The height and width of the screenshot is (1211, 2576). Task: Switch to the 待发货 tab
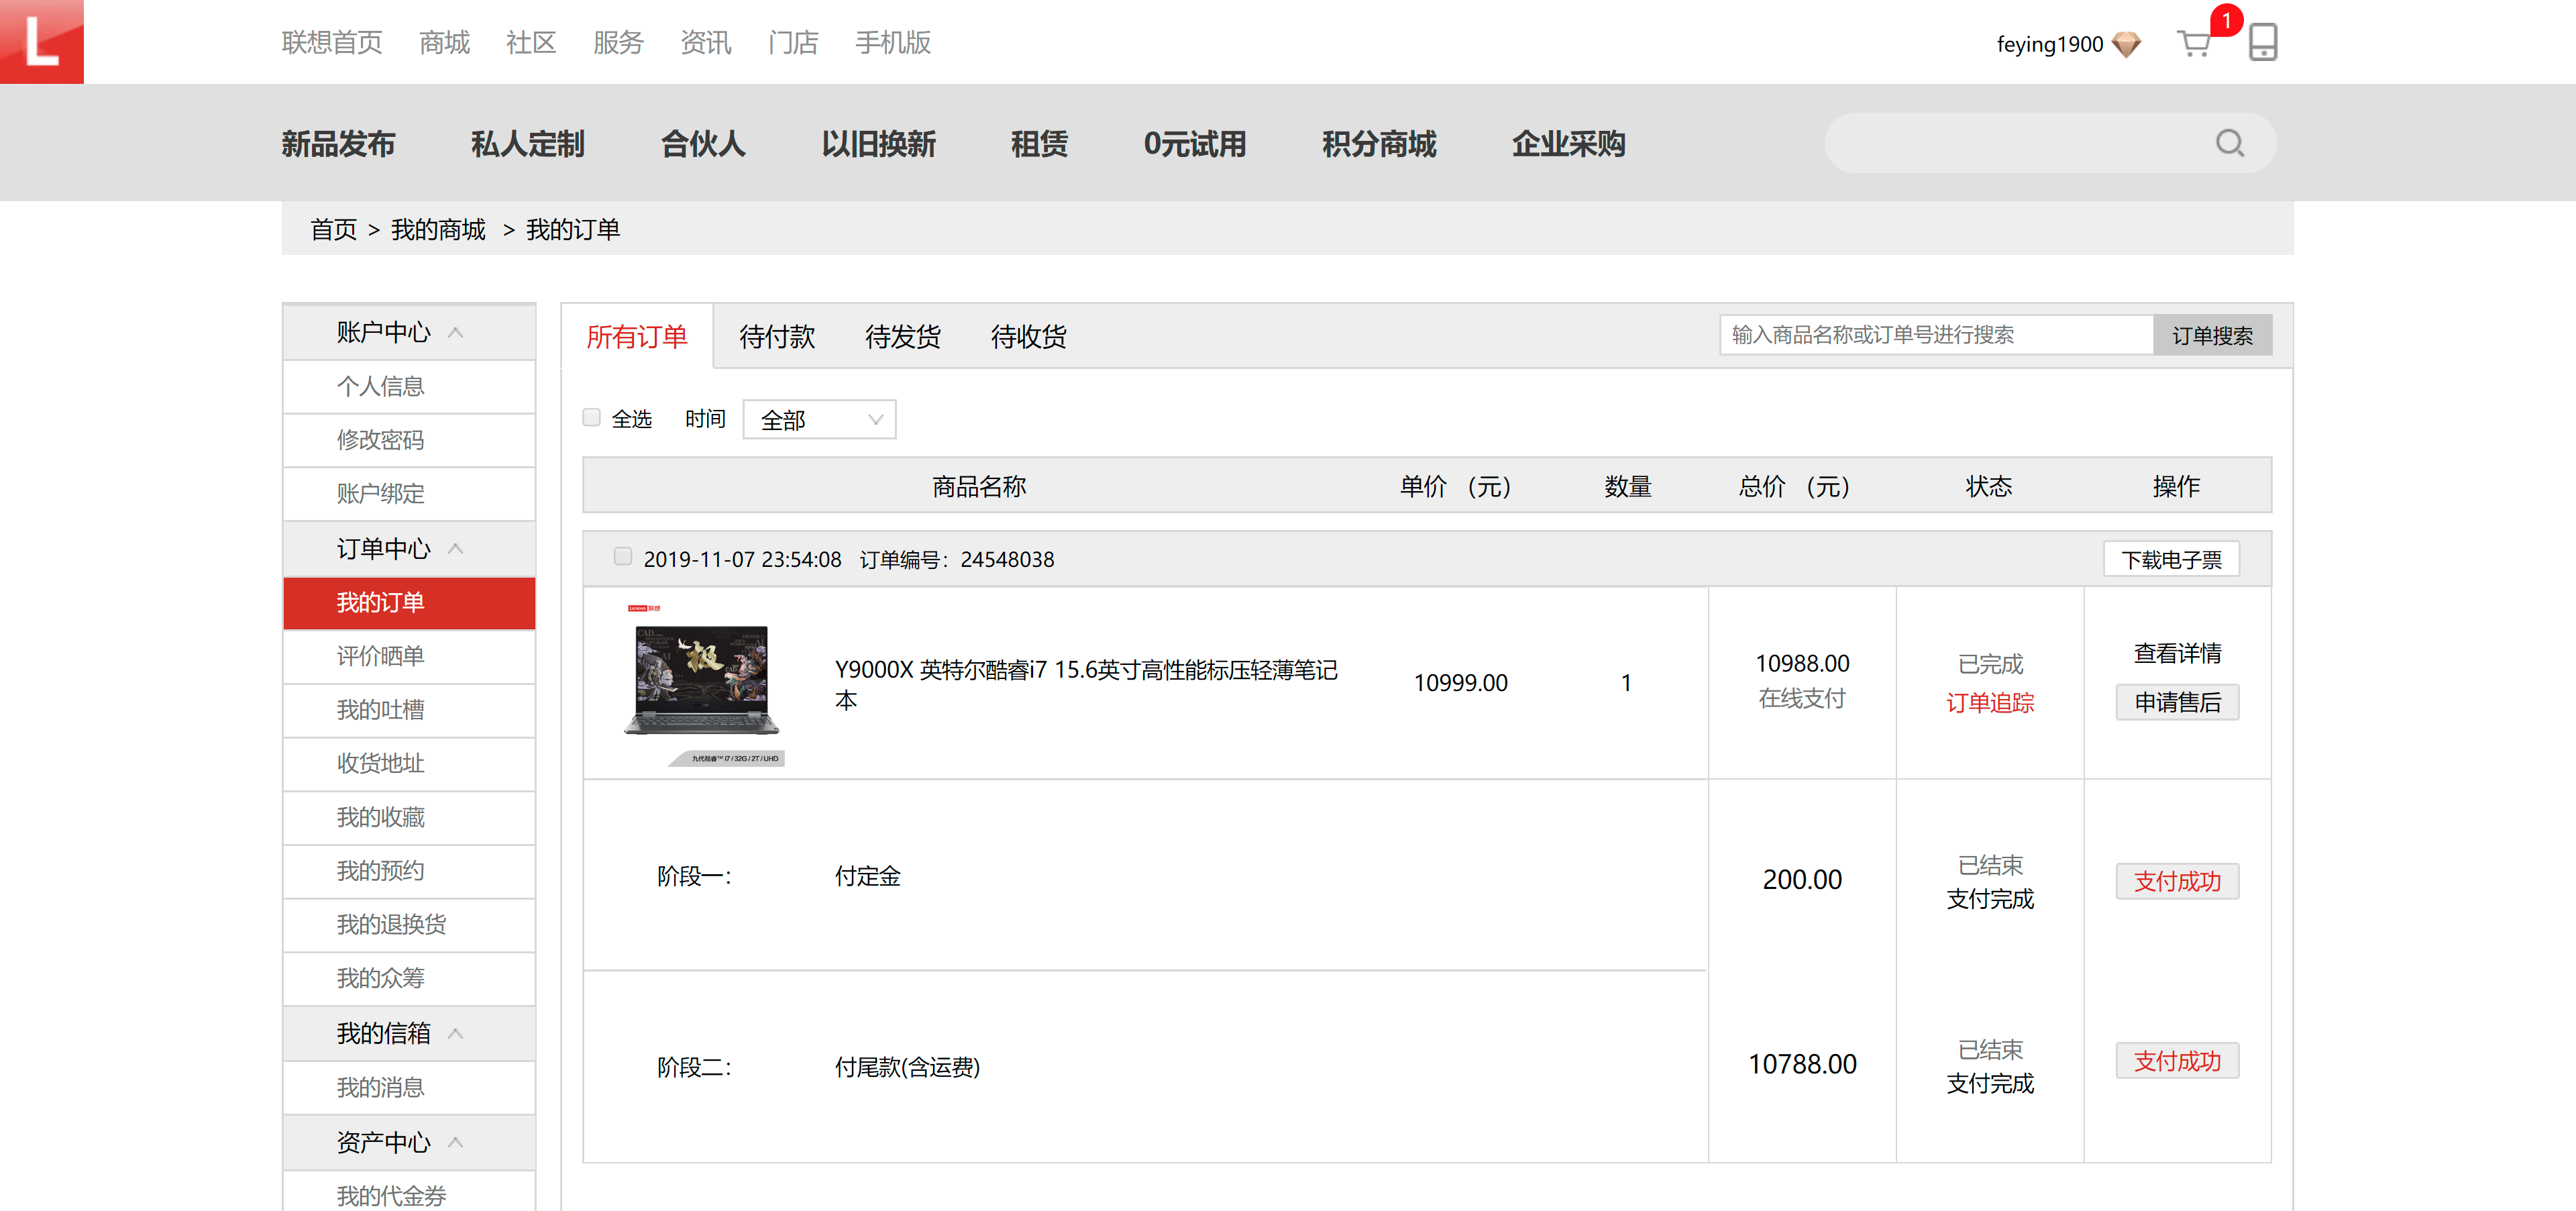[x=903, y=336]
